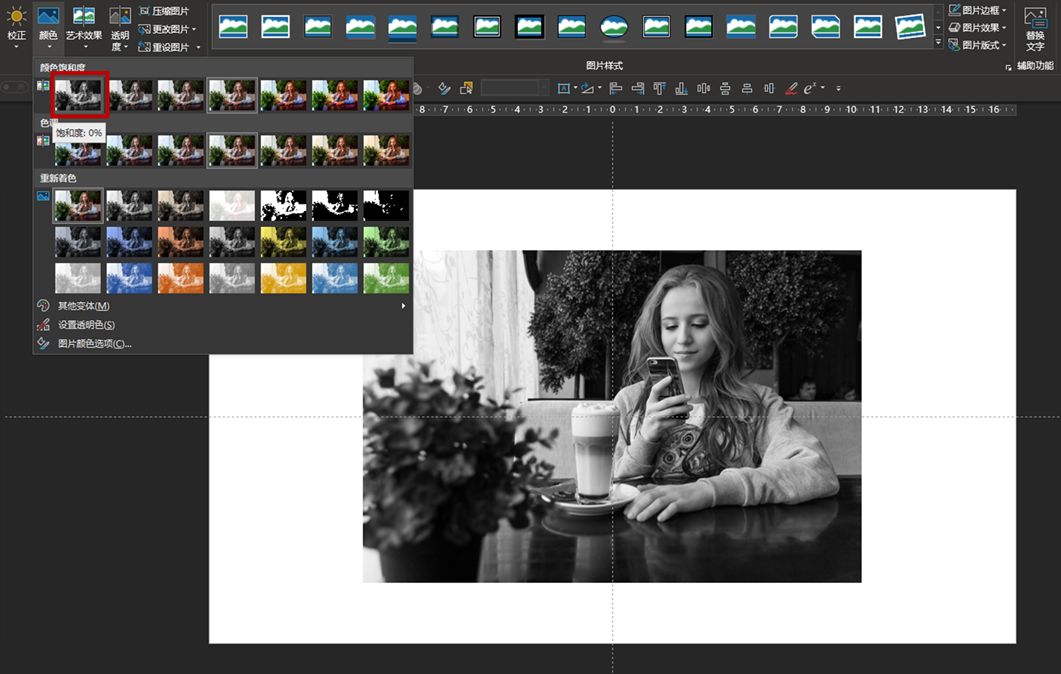Screen dimensions: 1061x674
Task: Click the 替换文字 alt text button
Action: (x=1035, y=29)
